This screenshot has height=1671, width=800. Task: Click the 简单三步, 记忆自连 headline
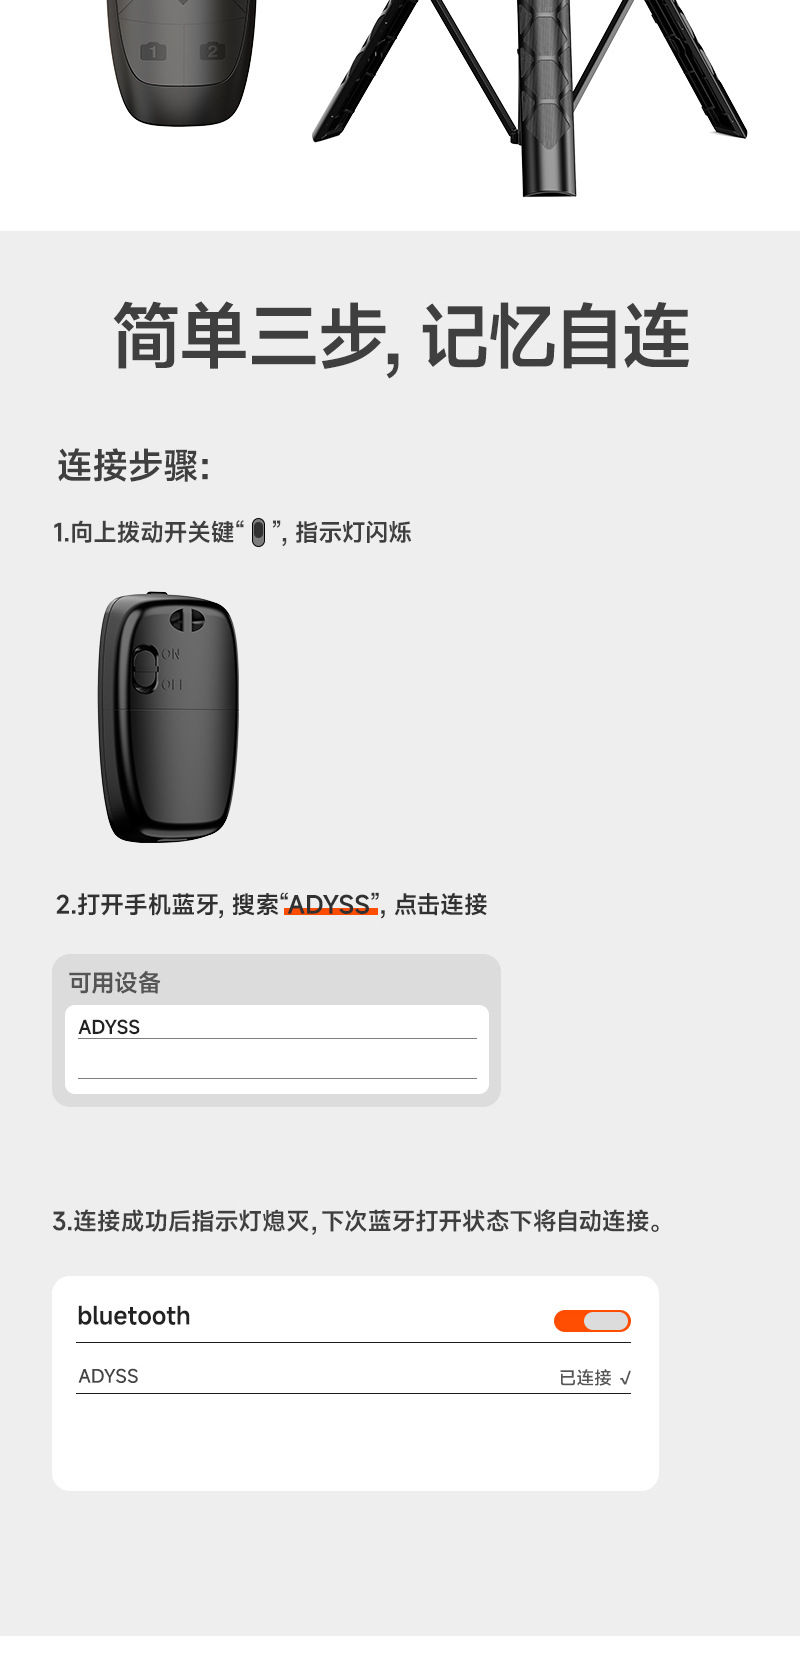(401, 336)
